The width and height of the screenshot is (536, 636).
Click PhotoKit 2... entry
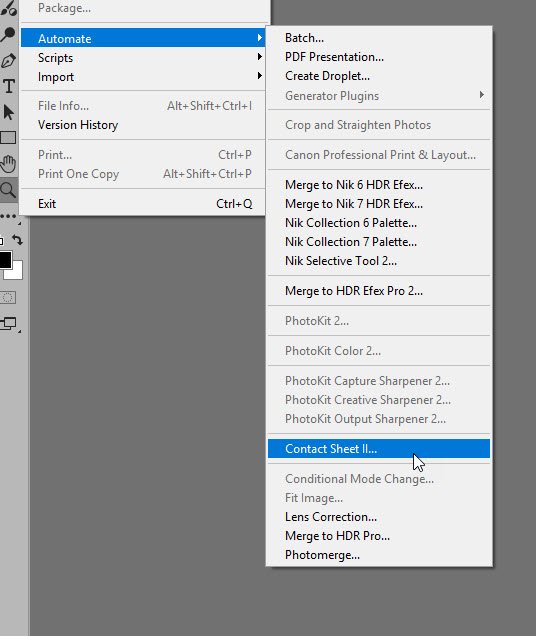pyautogui.click(x=379, y=321)
